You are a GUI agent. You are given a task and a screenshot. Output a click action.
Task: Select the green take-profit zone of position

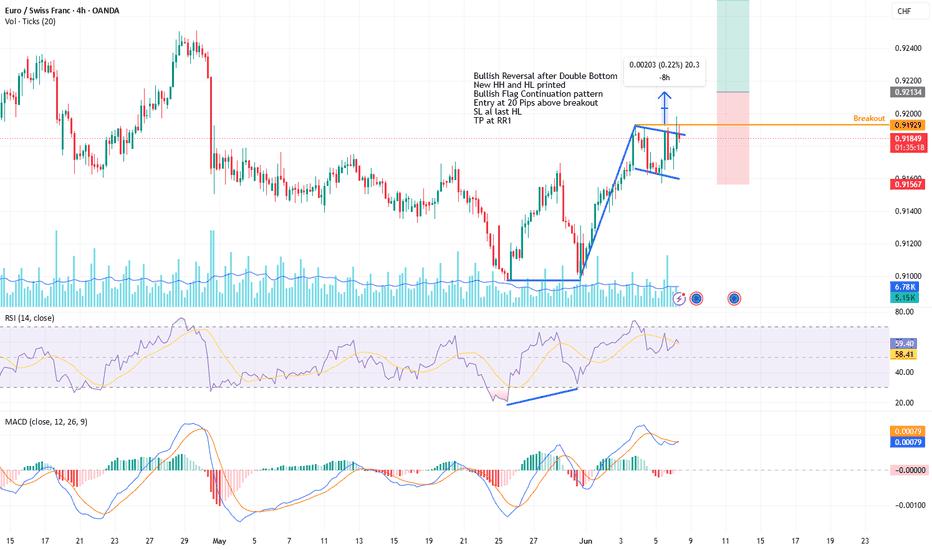coord(733,46)
